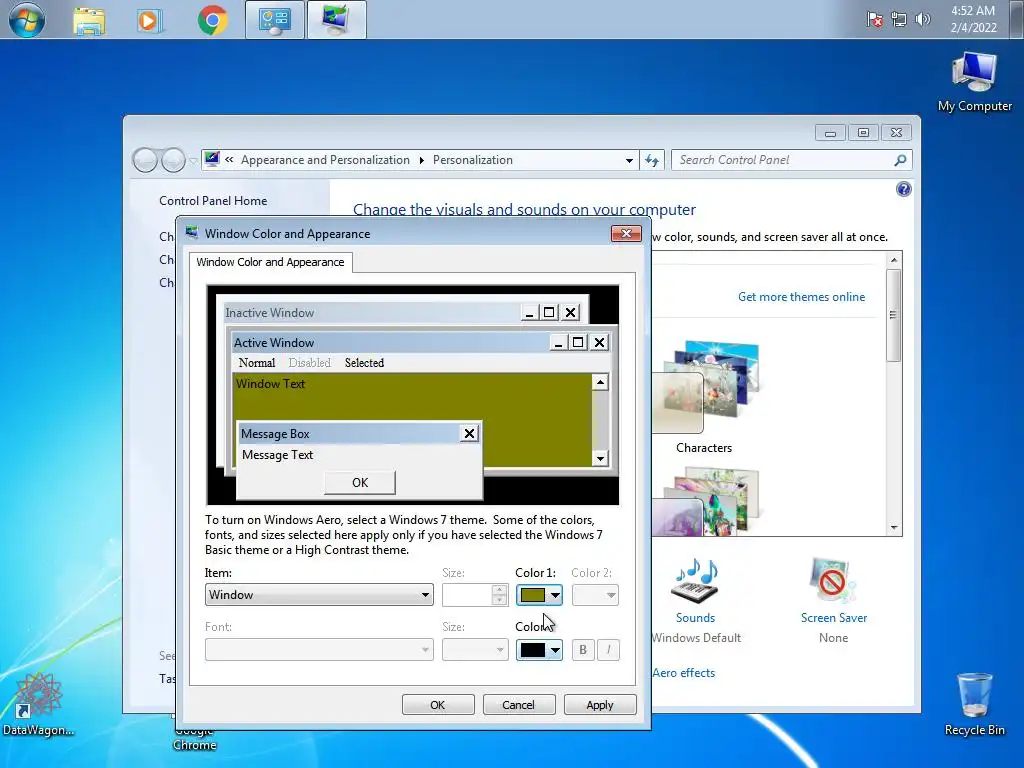
Task: Switch to the Control Panel taskbar button
Action: (x=274, y=20)
